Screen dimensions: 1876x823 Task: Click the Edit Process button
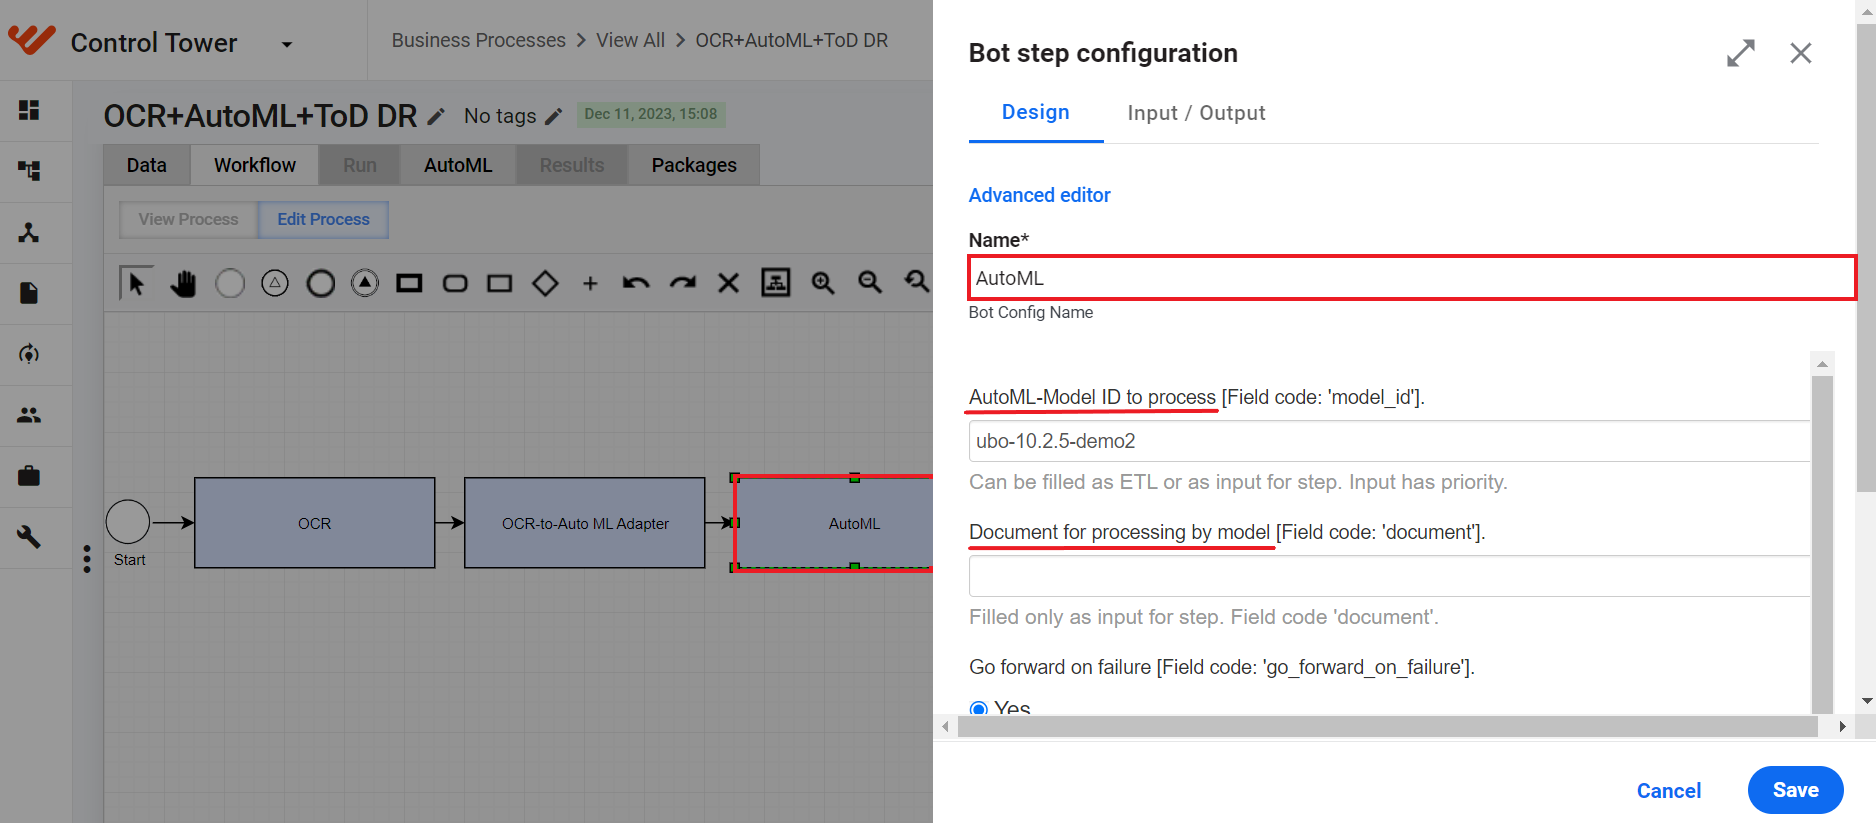click(323, 219)
